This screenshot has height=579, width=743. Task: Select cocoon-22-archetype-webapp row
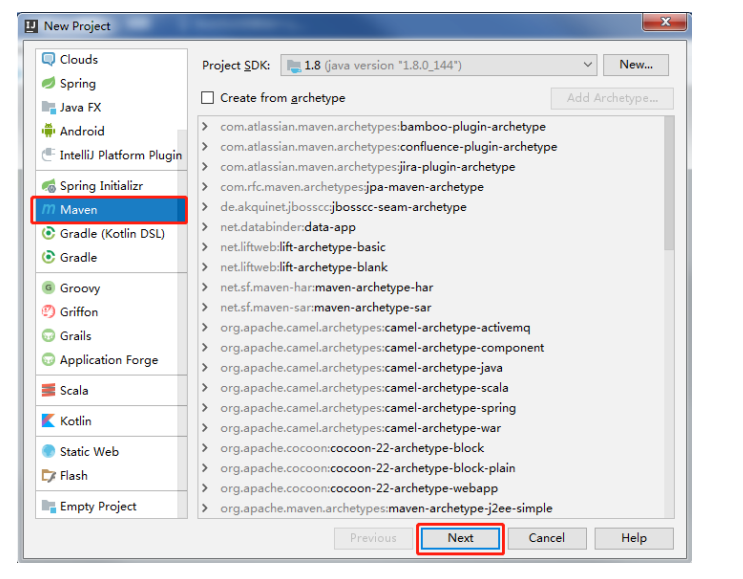pyautogui.click(x=431, y=488)
